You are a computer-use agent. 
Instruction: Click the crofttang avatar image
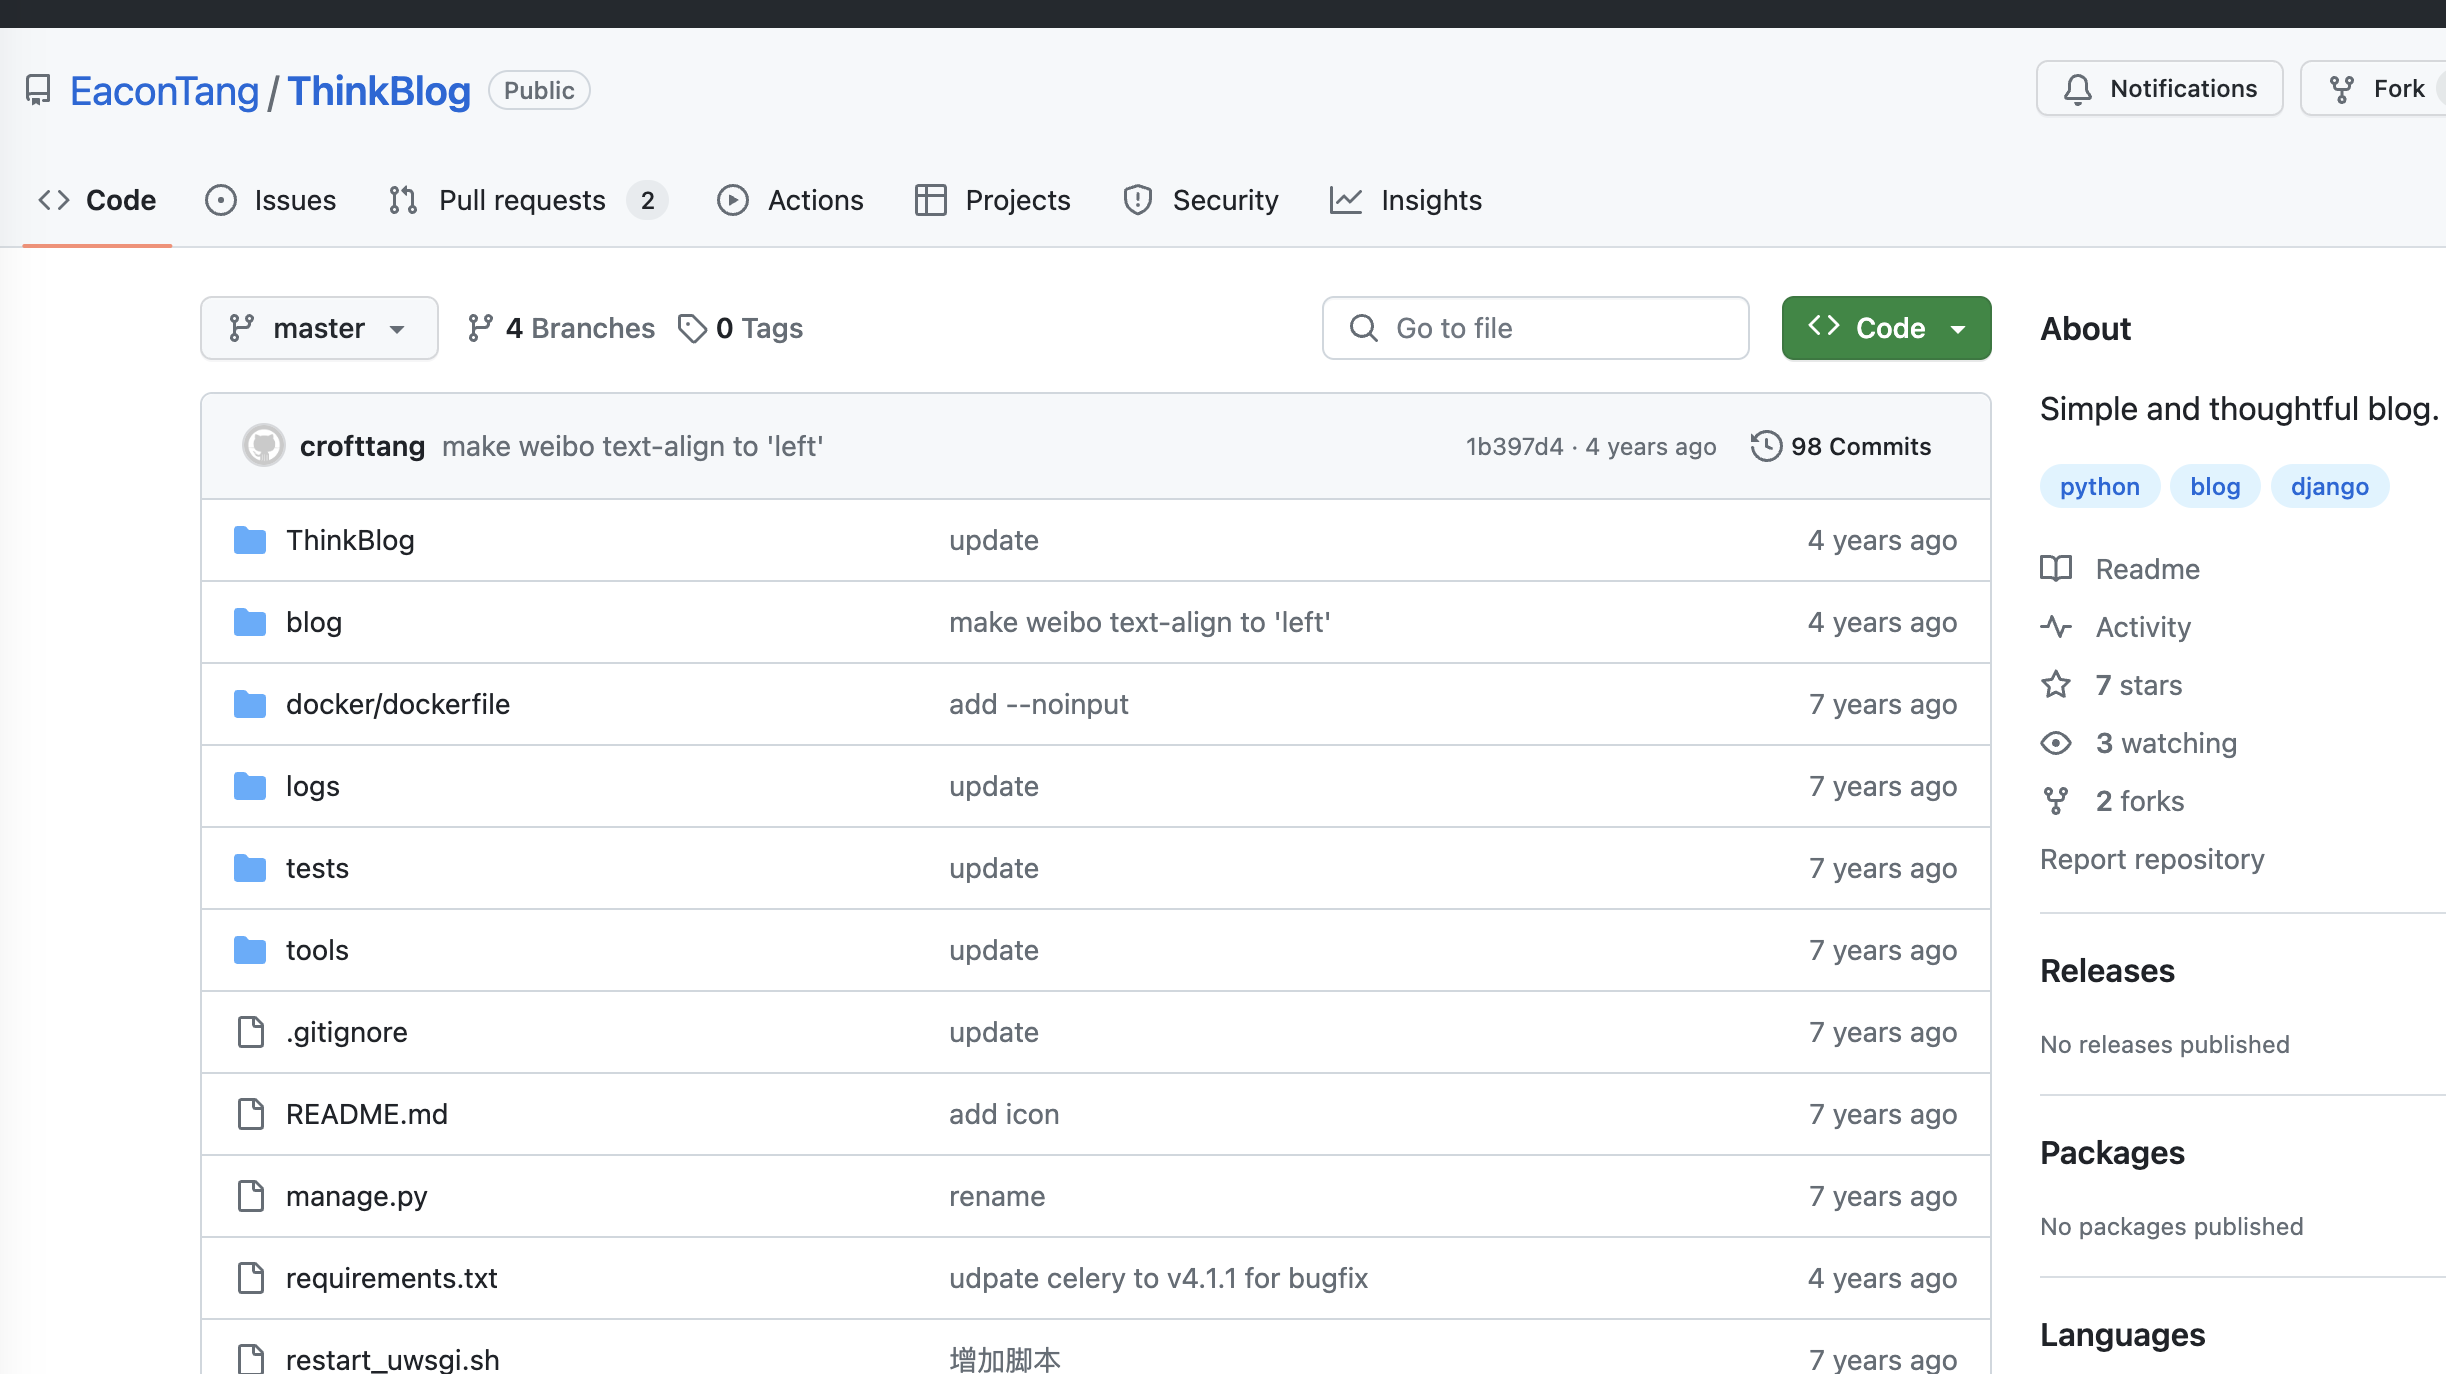(264, 446)
